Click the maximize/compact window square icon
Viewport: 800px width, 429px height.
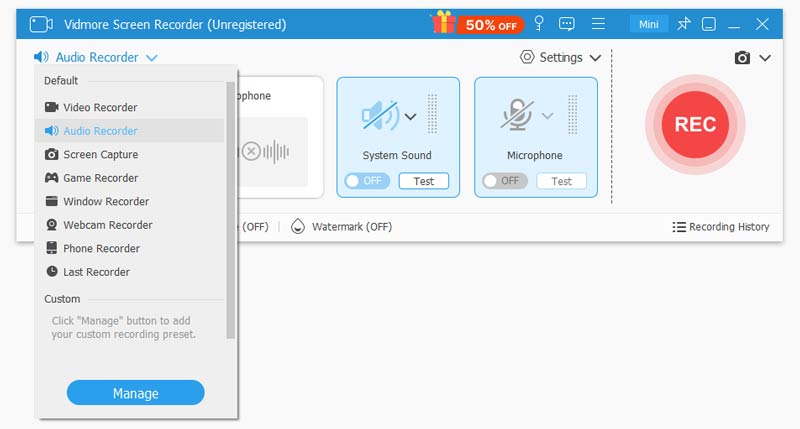pyautogui.click(x=709, y=24)
